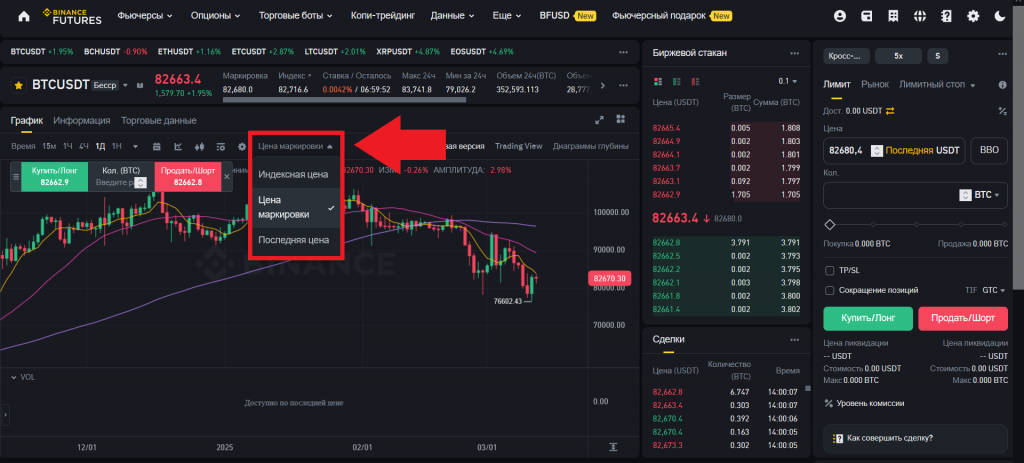Viewport: 1024px width, 463px height.
Task: Show only bids order book view
Action: [x=677, y=82]
